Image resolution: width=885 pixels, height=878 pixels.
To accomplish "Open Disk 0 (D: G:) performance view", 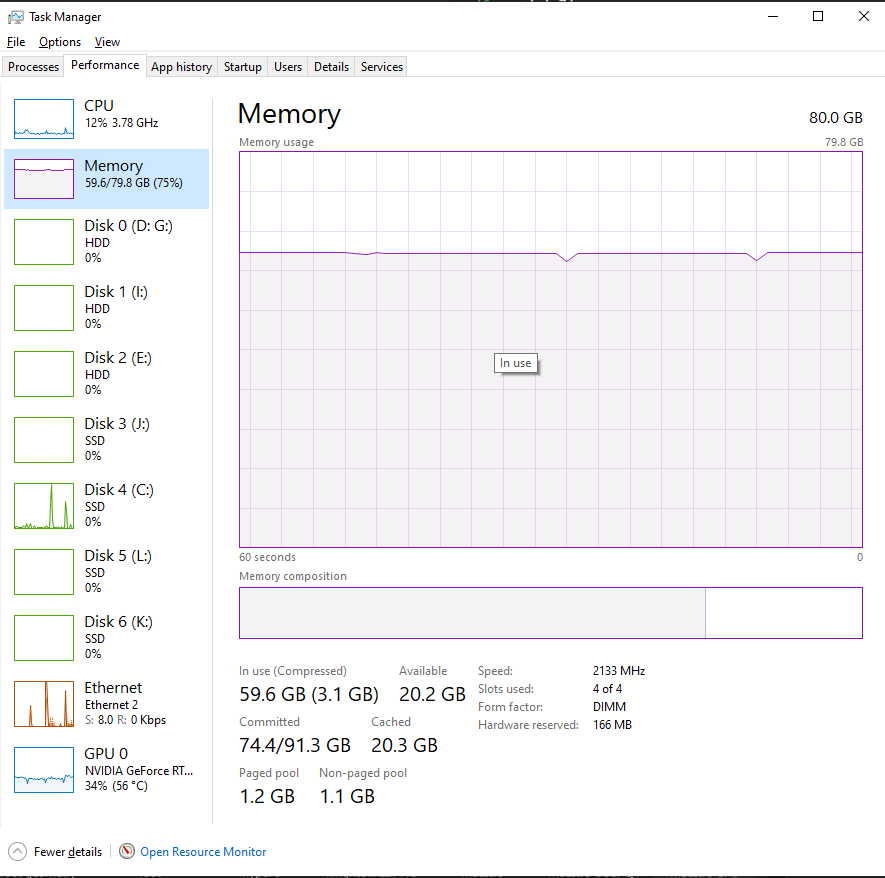I will (106, 242).
